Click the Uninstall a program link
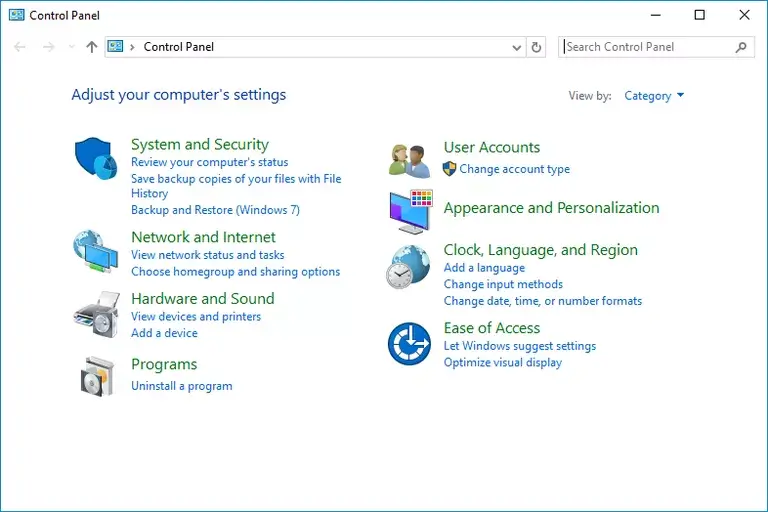 (181, 386)
